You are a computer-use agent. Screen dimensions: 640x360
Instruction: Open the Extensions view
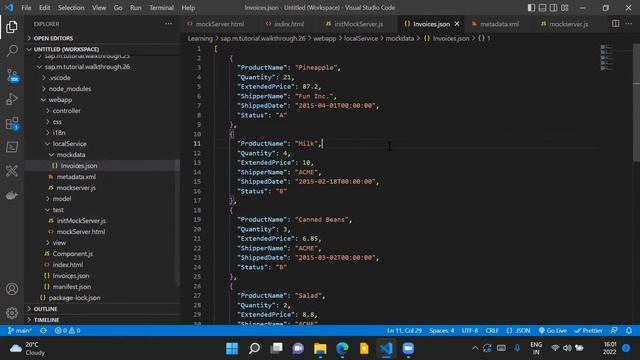coord(12,123)
